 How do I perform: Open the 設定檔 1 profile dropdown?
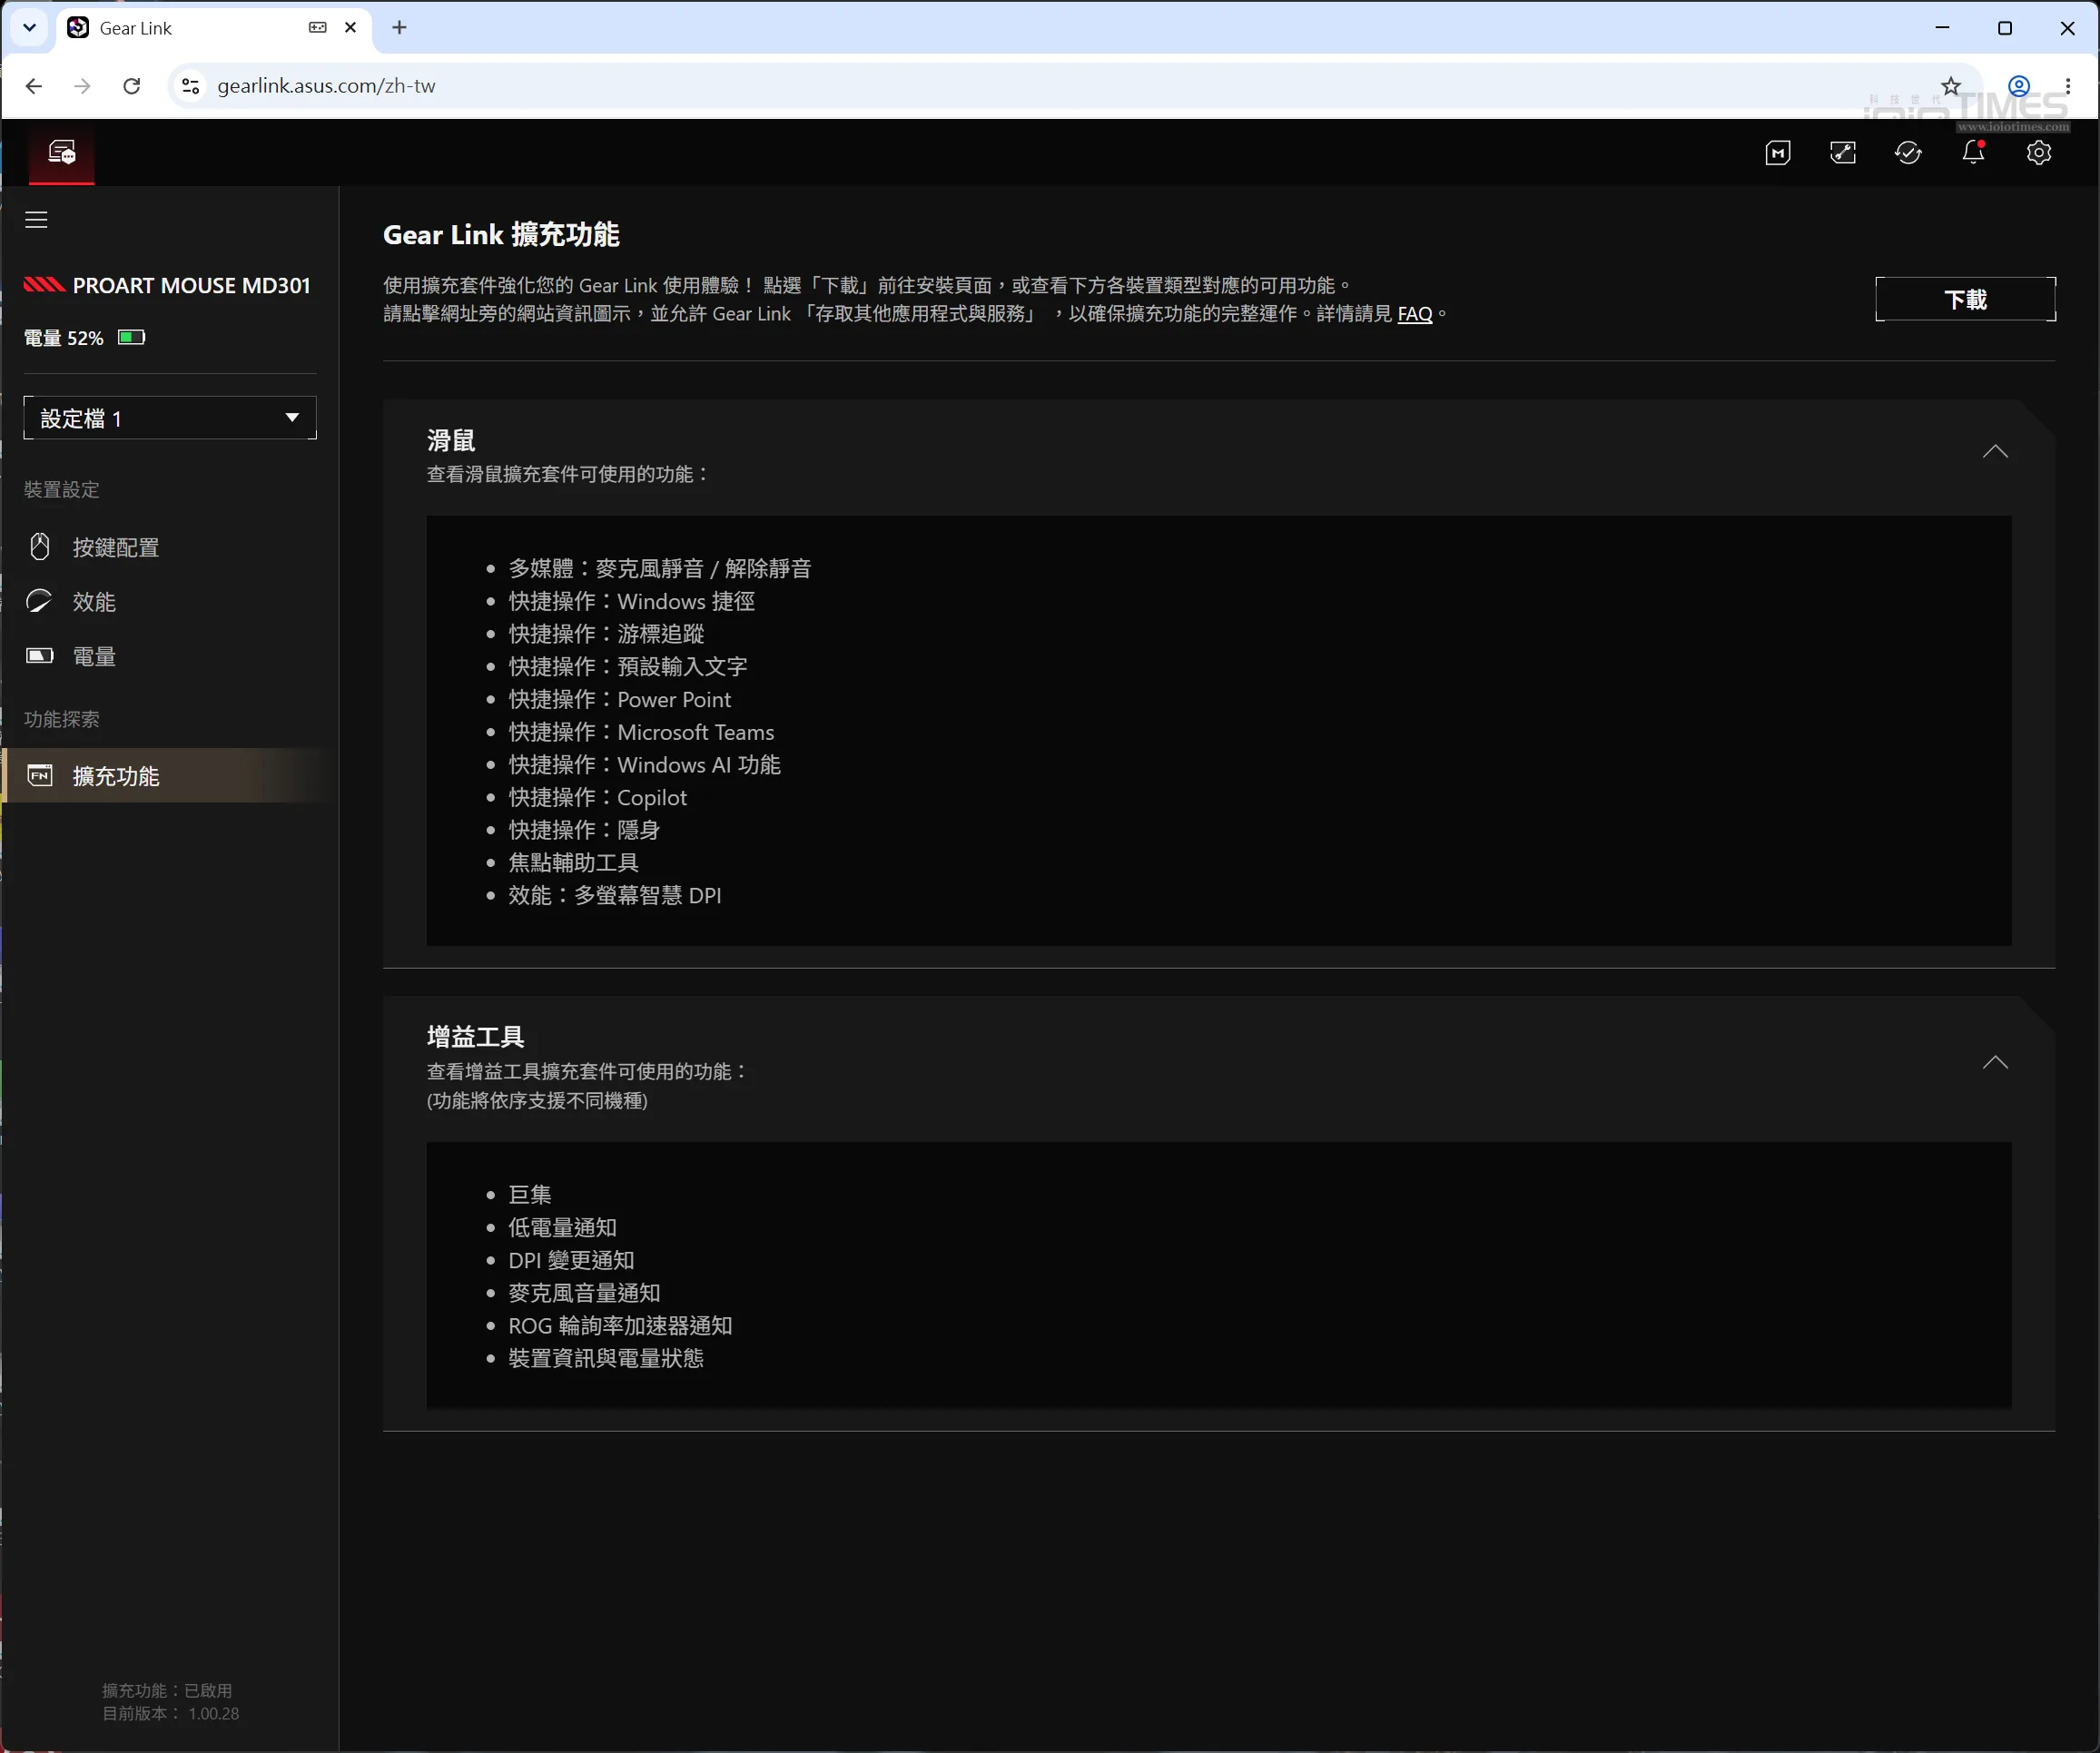point(170,418)
